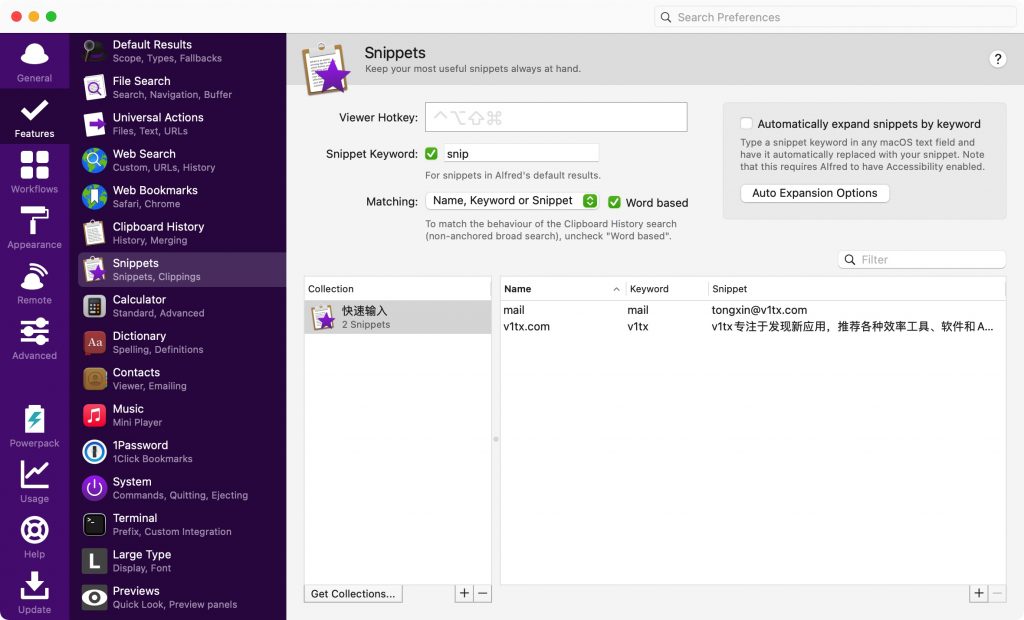Screen dimensions: 1024x620
Task: Select the mail snippet row
Action: pyautogui.click(x=753, y=310)
